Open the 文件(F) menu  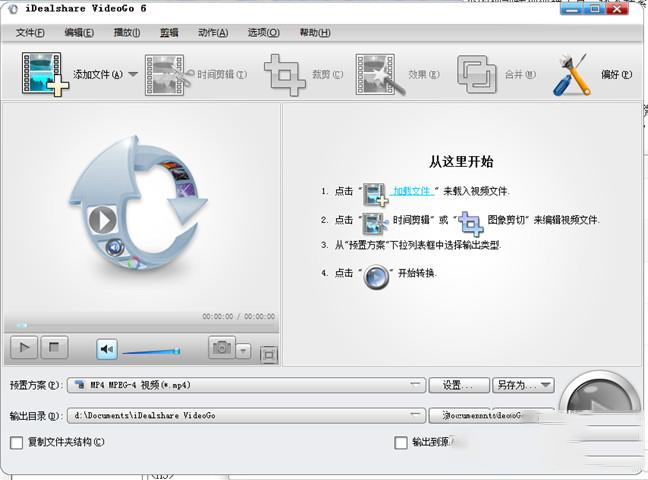pyautogui.click(x=30, y=33)
